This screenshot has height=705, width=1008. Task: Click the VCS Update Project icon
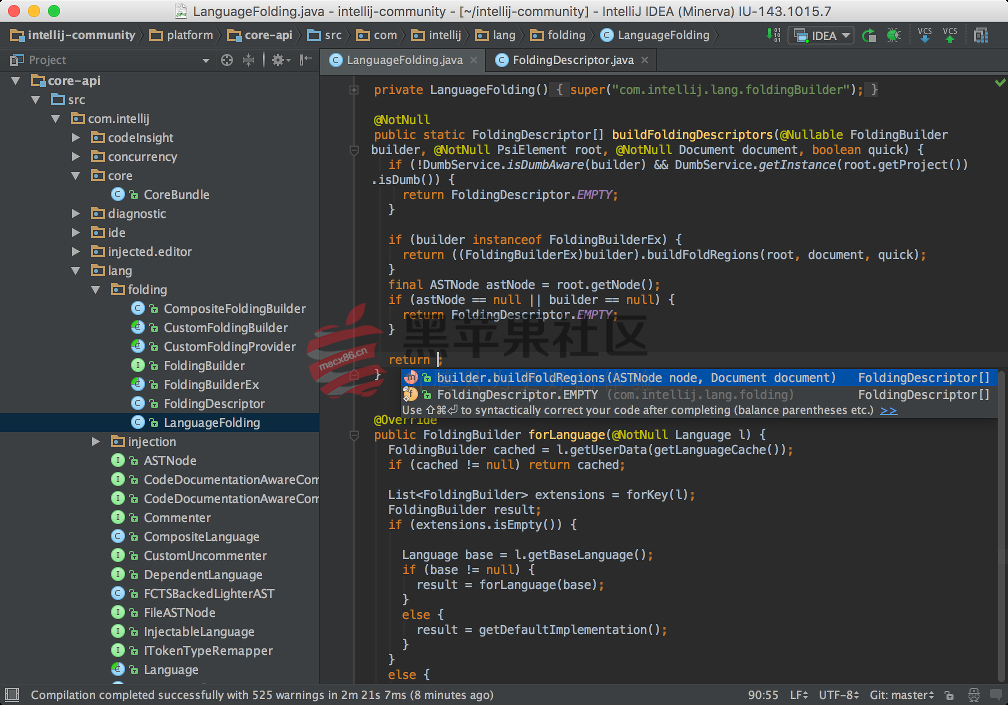[x=924, y=35]
